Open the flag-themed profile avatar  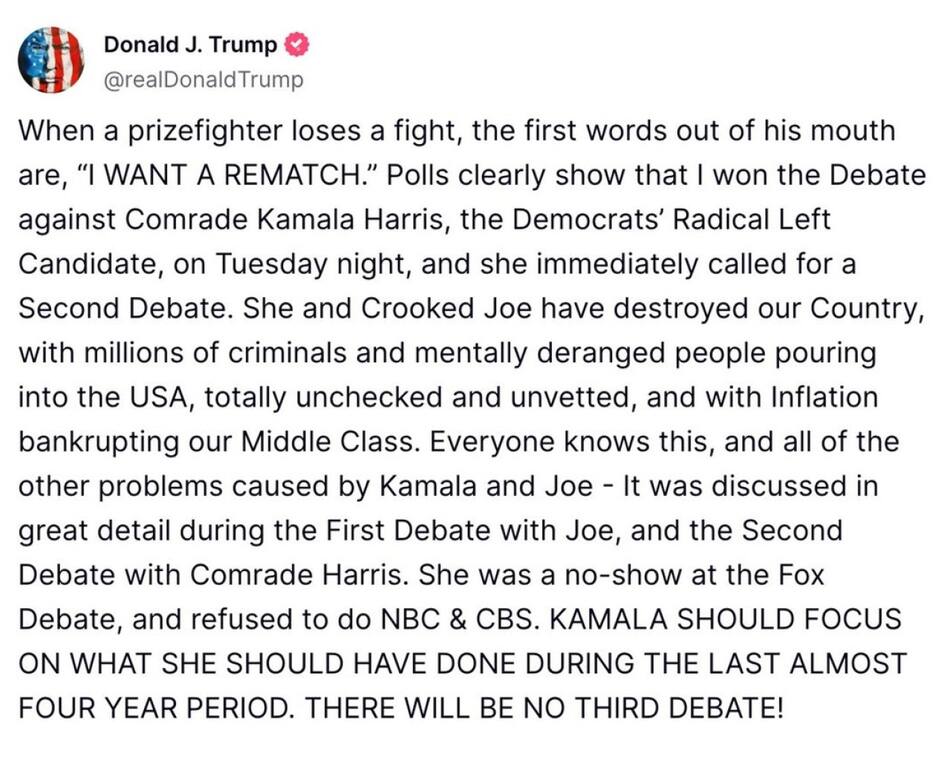coord(51,60)
